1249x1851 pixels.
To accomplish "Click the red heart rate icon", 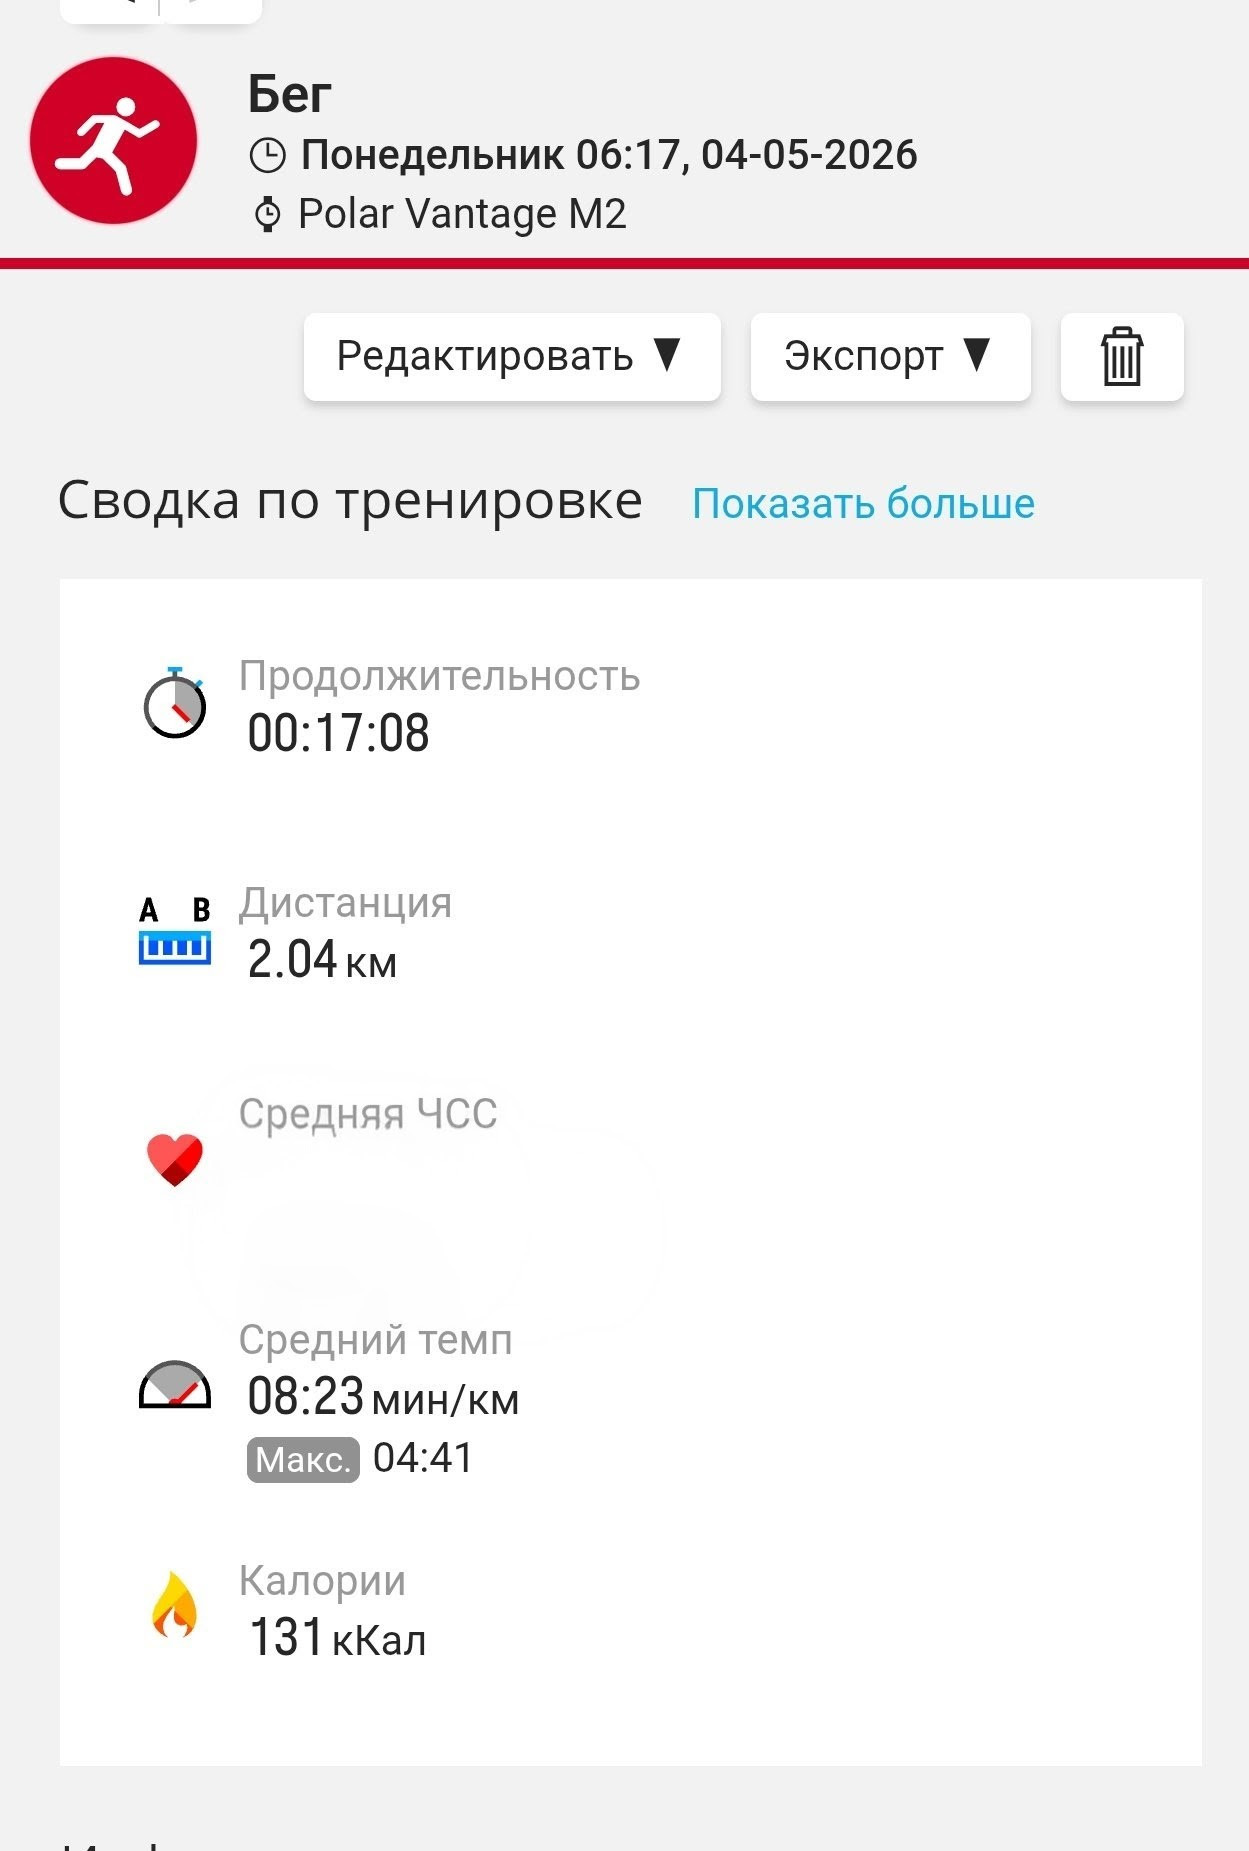I will click(175, 1160).
